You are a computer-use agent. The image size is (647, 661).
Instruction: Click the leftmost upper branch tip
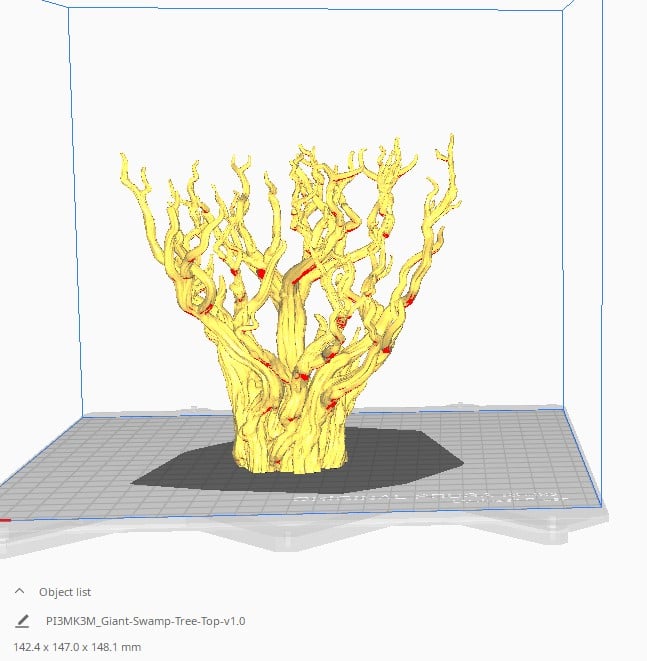point(124,158)
